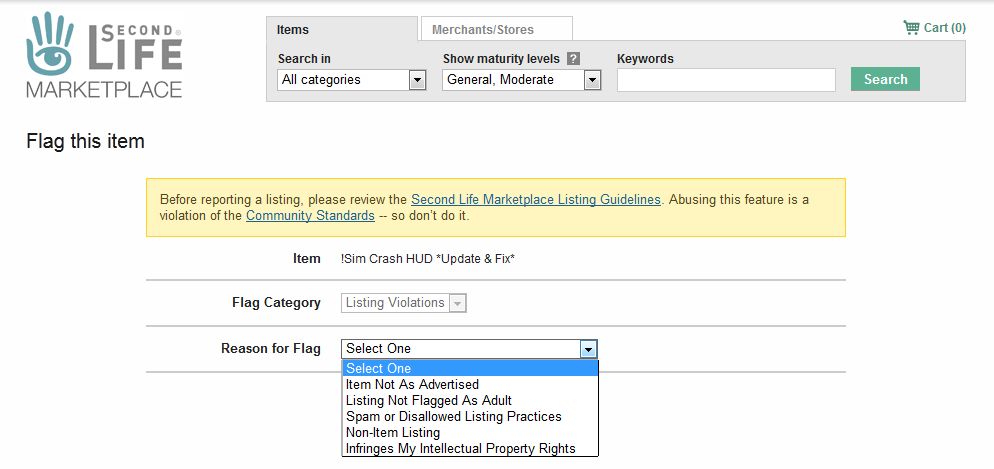
Task: Open the shopping cart icon
Action: pyautogui.click(x=911, y=28)
